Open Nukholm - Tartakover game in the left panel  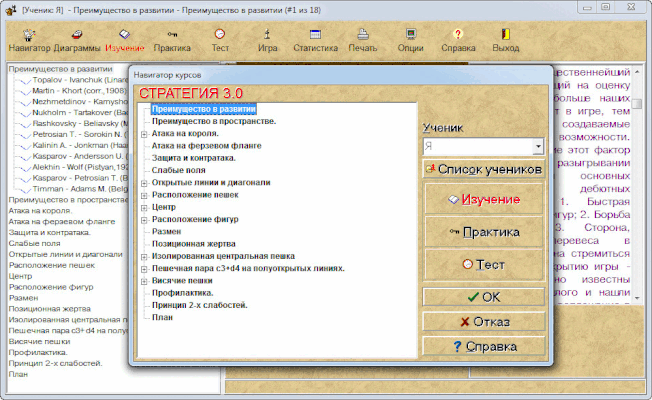coord(80,112)
